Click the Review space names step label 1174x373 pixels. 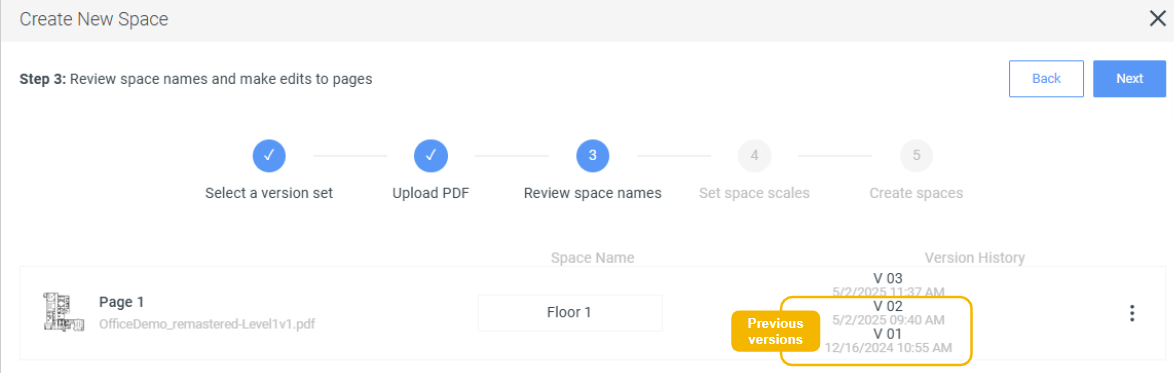click(592, 193)
